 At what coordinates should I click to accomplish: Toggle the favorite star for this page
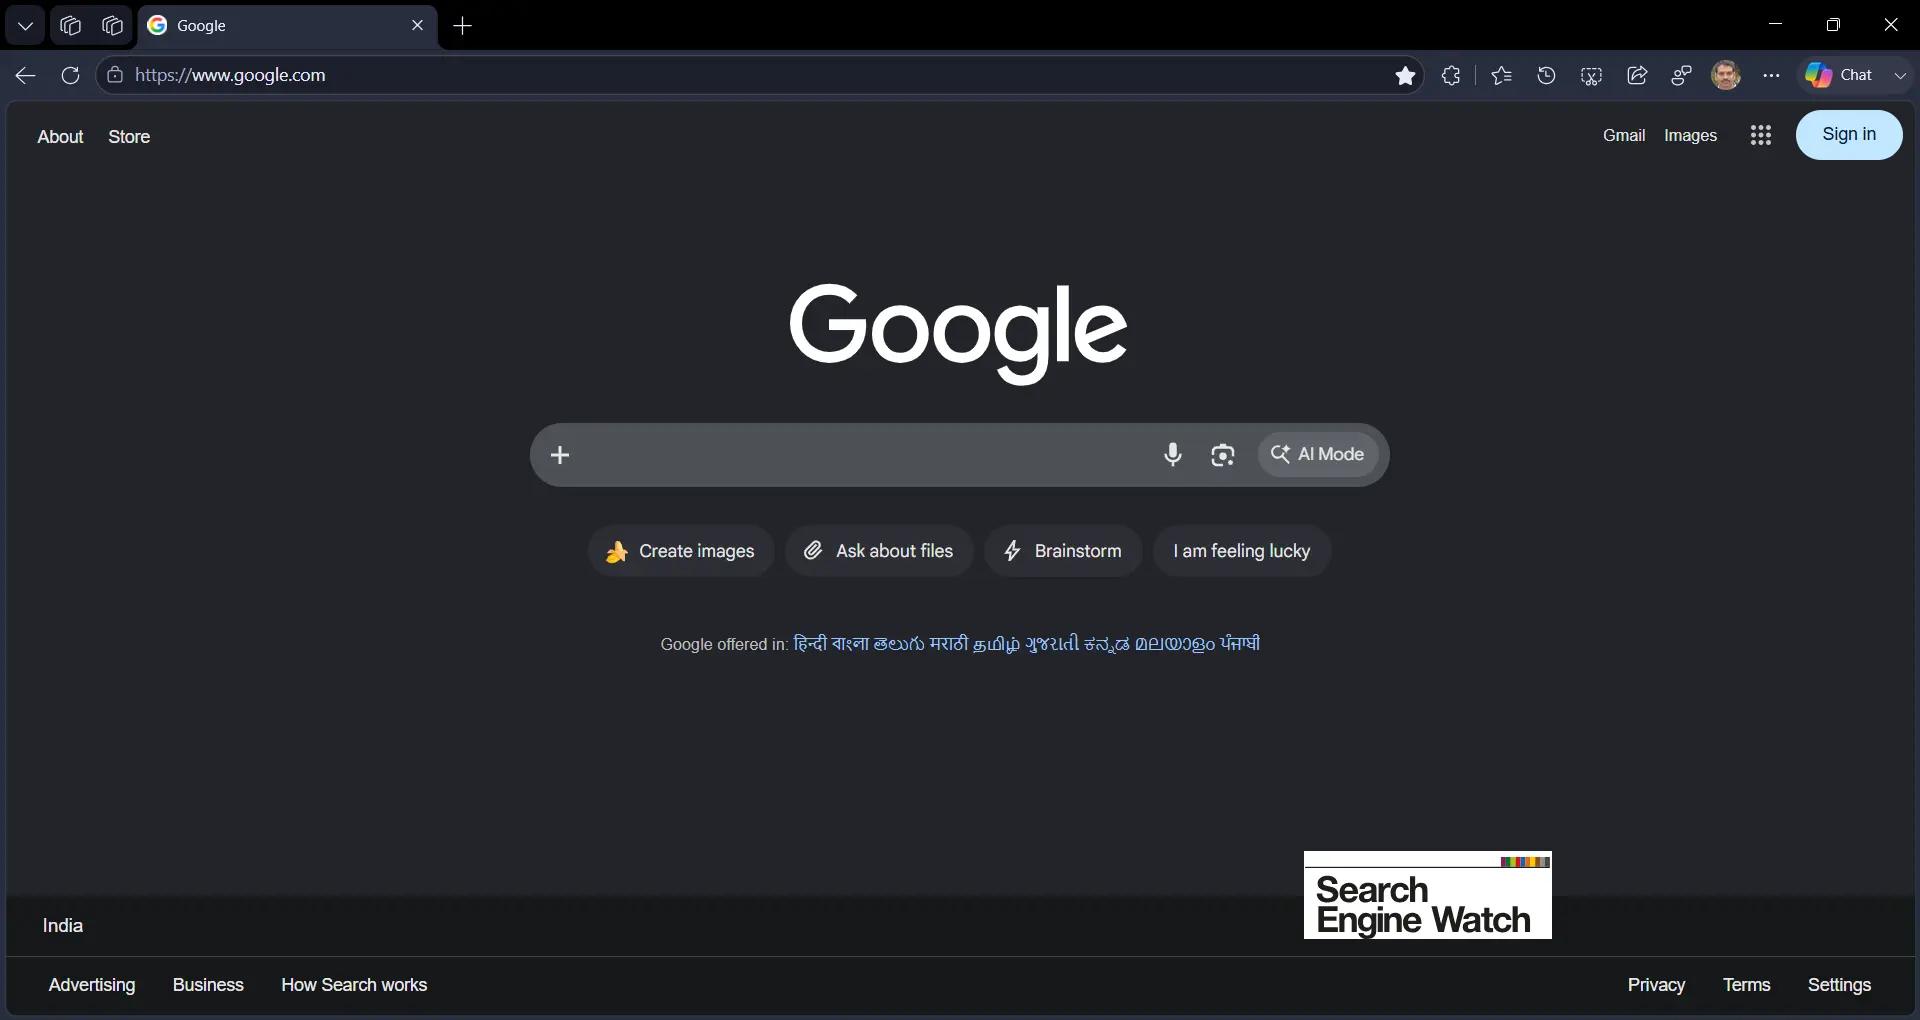1405,75
